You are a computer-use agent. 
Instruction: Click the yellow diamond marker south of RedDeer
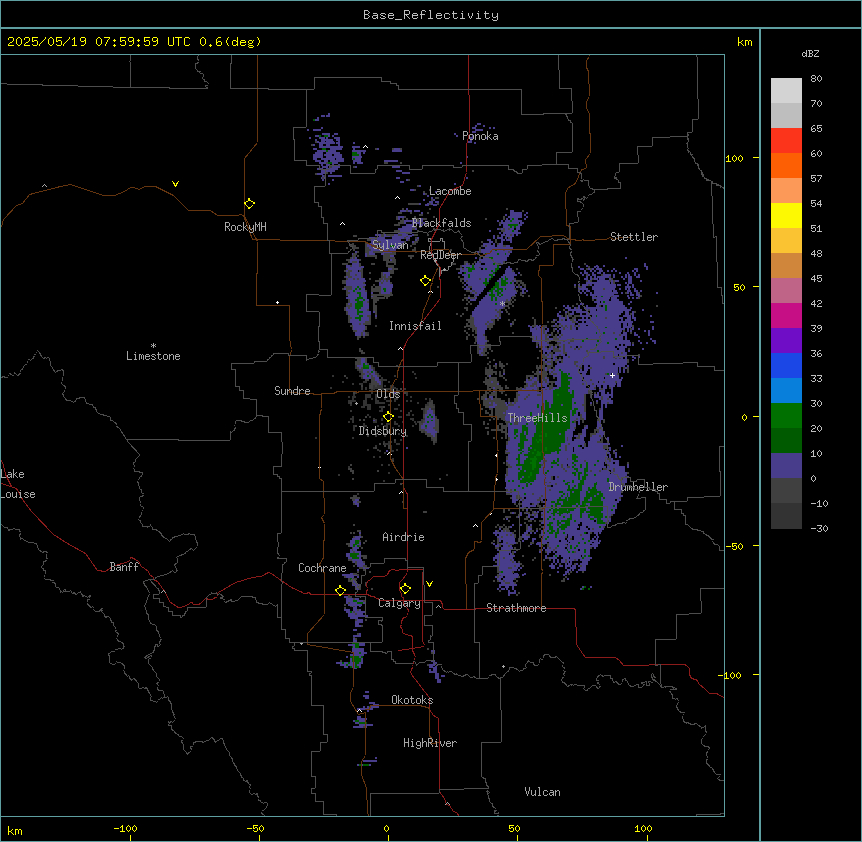pyautogui.click(x=425, y=281)
